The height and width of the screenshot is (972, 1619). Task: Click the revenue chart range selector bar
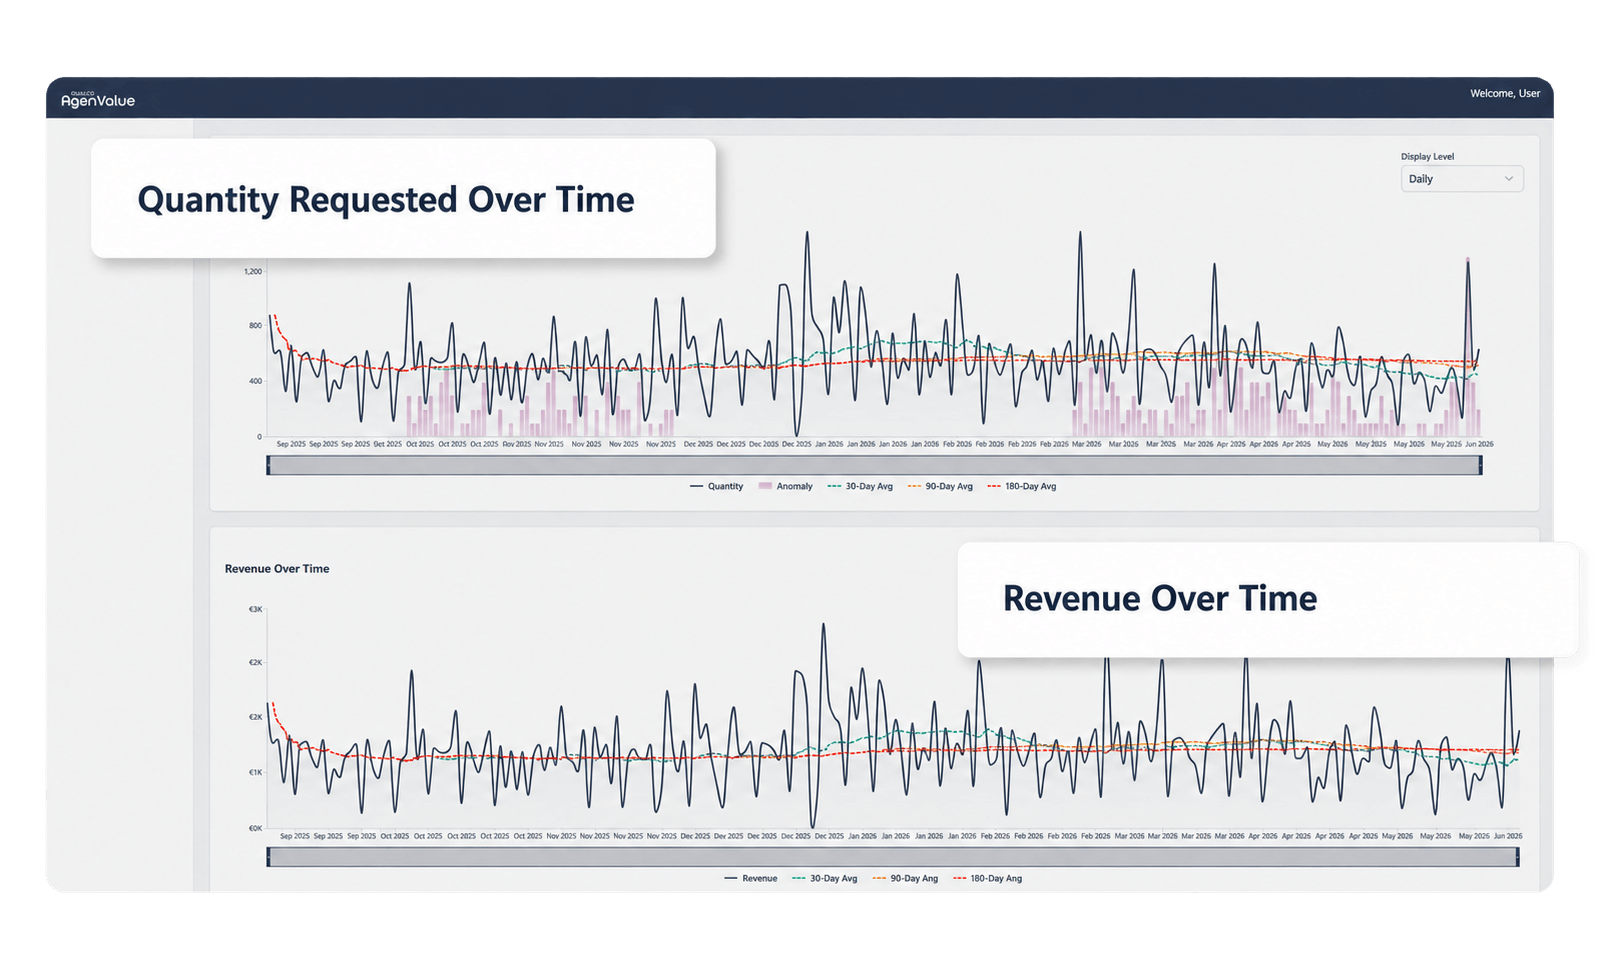[893, 857]
